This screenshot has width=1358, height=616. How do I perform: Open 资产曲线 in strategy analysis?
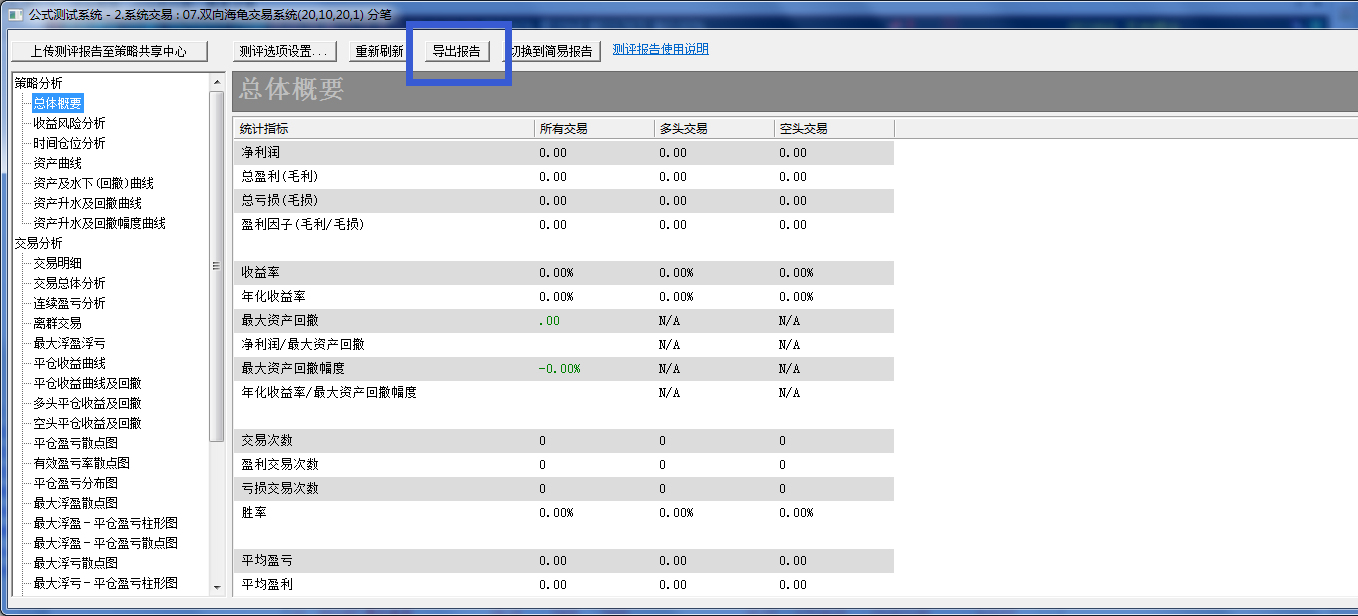tap(57, 163)
